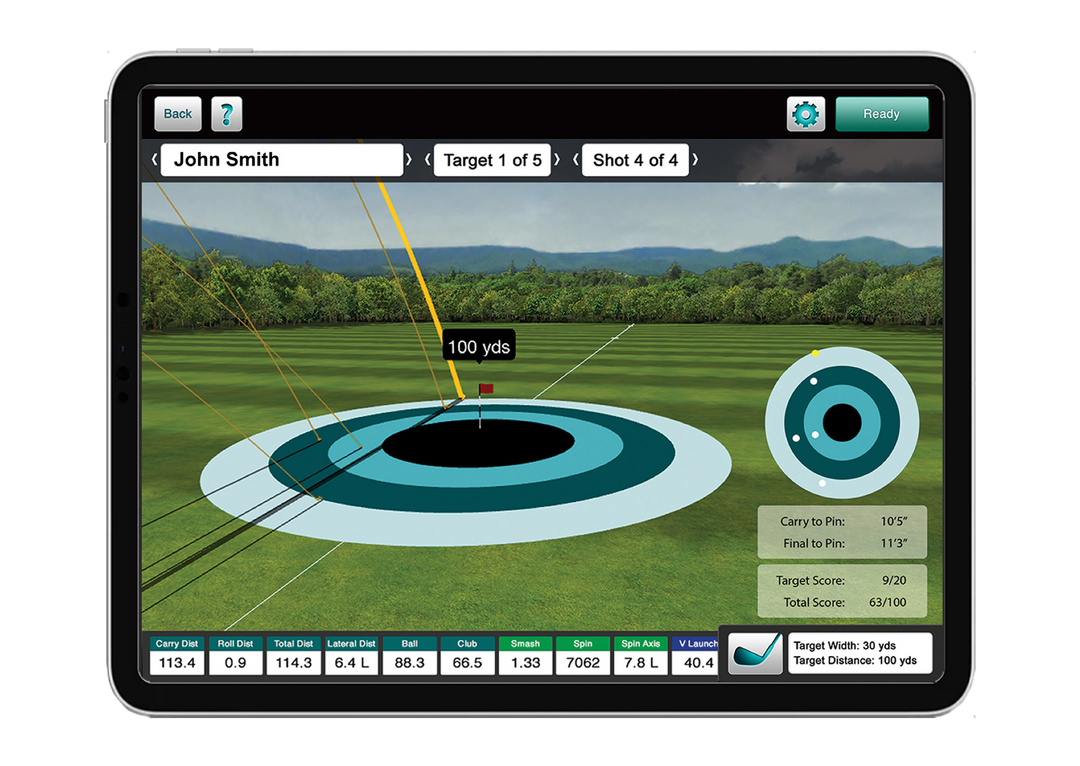1080x766 pixels.
Task: Select the John Smith player name field
Action: pyautogui.click(x=282, y=160)
